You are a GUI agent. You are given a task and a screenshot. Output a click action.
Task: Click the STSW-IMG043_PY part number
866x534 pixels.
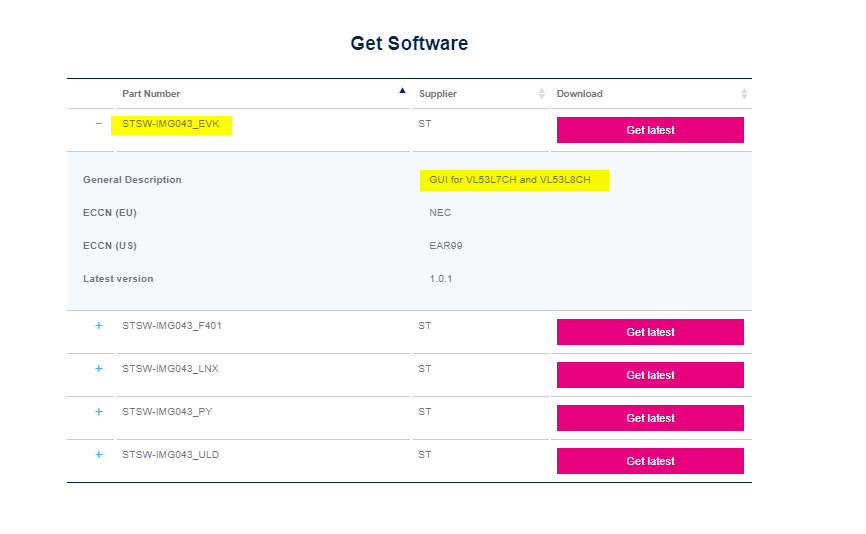167,411
